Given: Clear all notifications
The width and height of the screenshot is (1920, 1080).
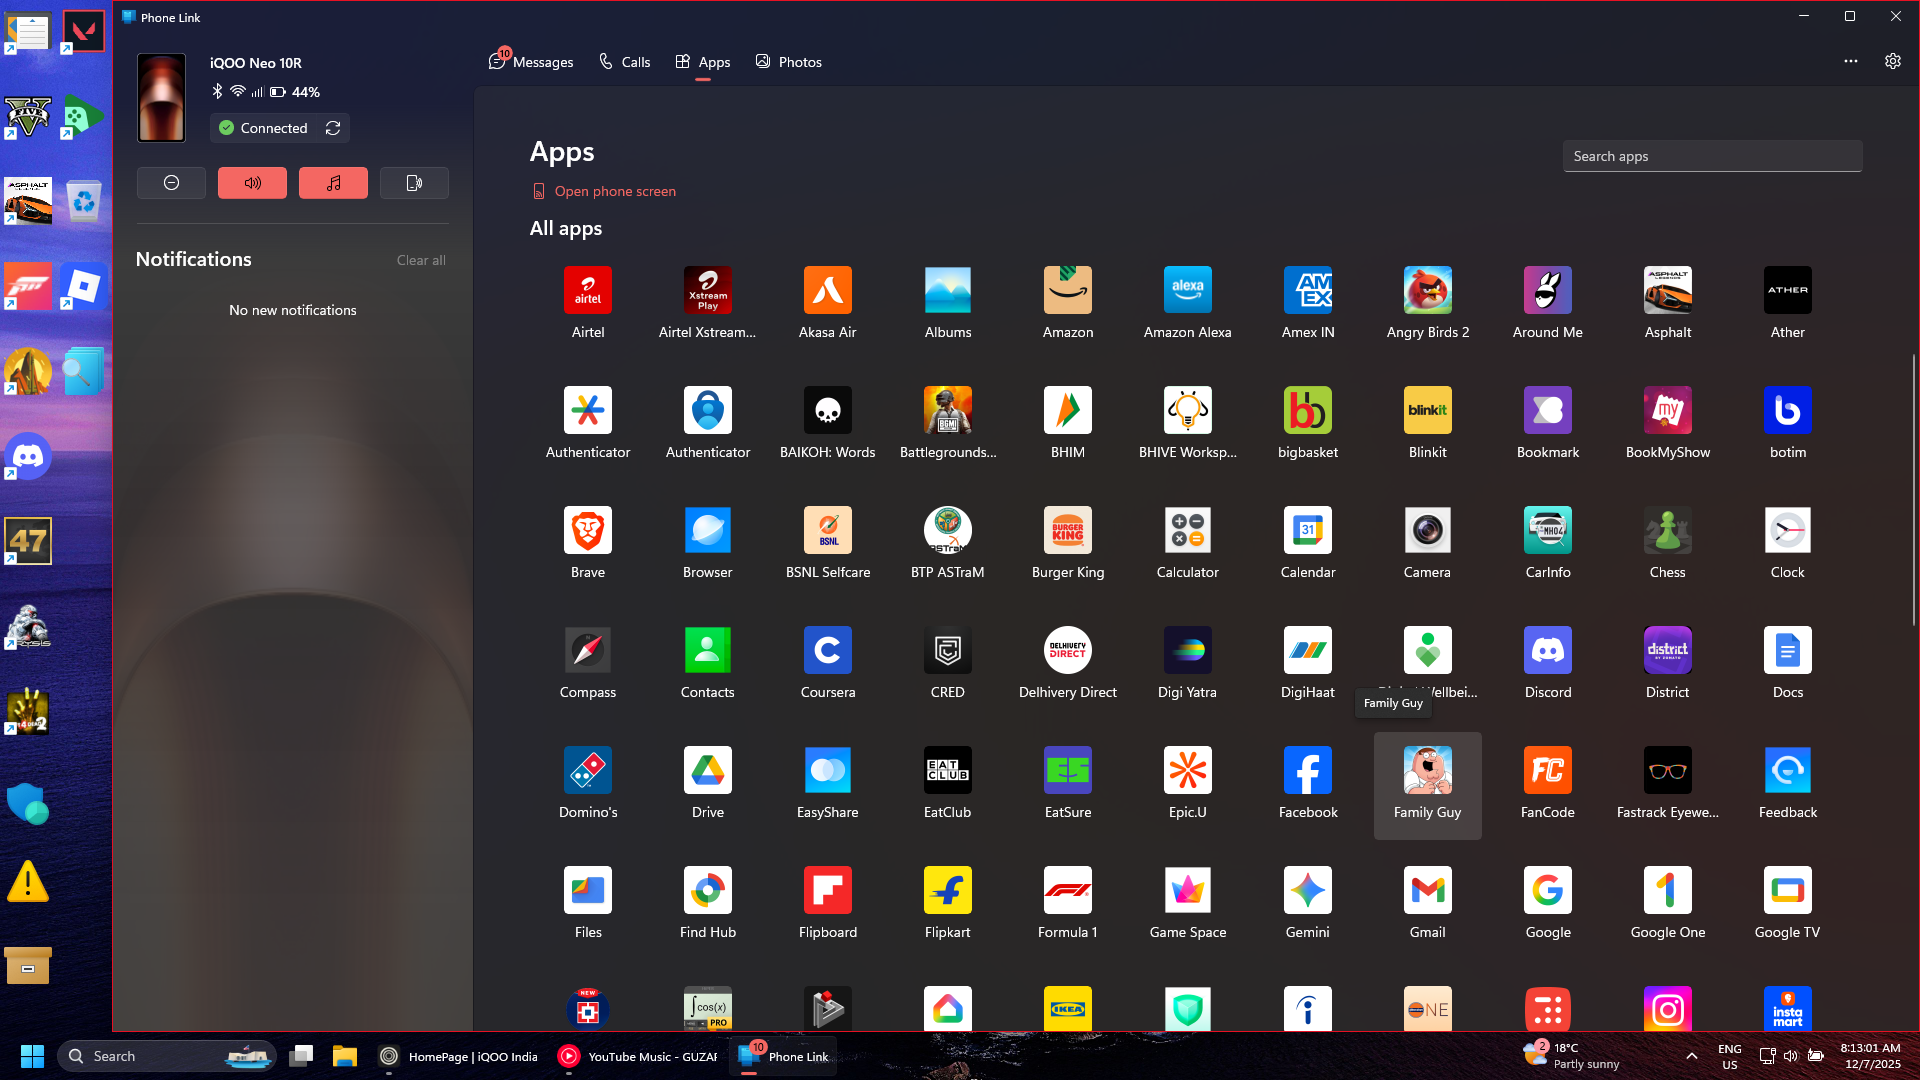Looking at the screenshot, I should (420, 260).
